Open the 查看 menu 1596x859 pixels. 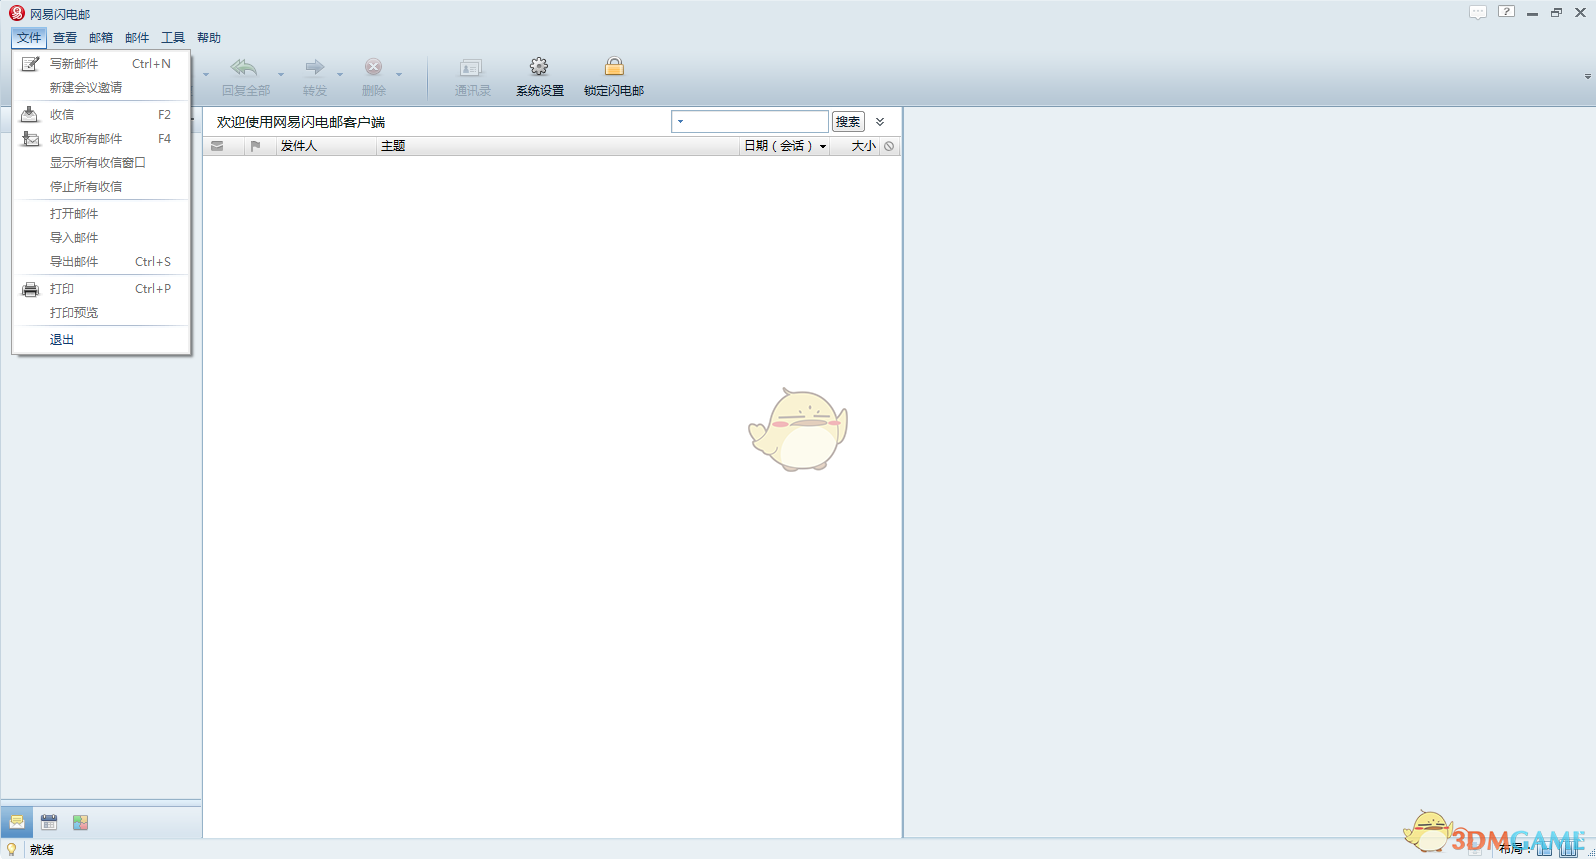pyautogui.click(x=65, y=38)
